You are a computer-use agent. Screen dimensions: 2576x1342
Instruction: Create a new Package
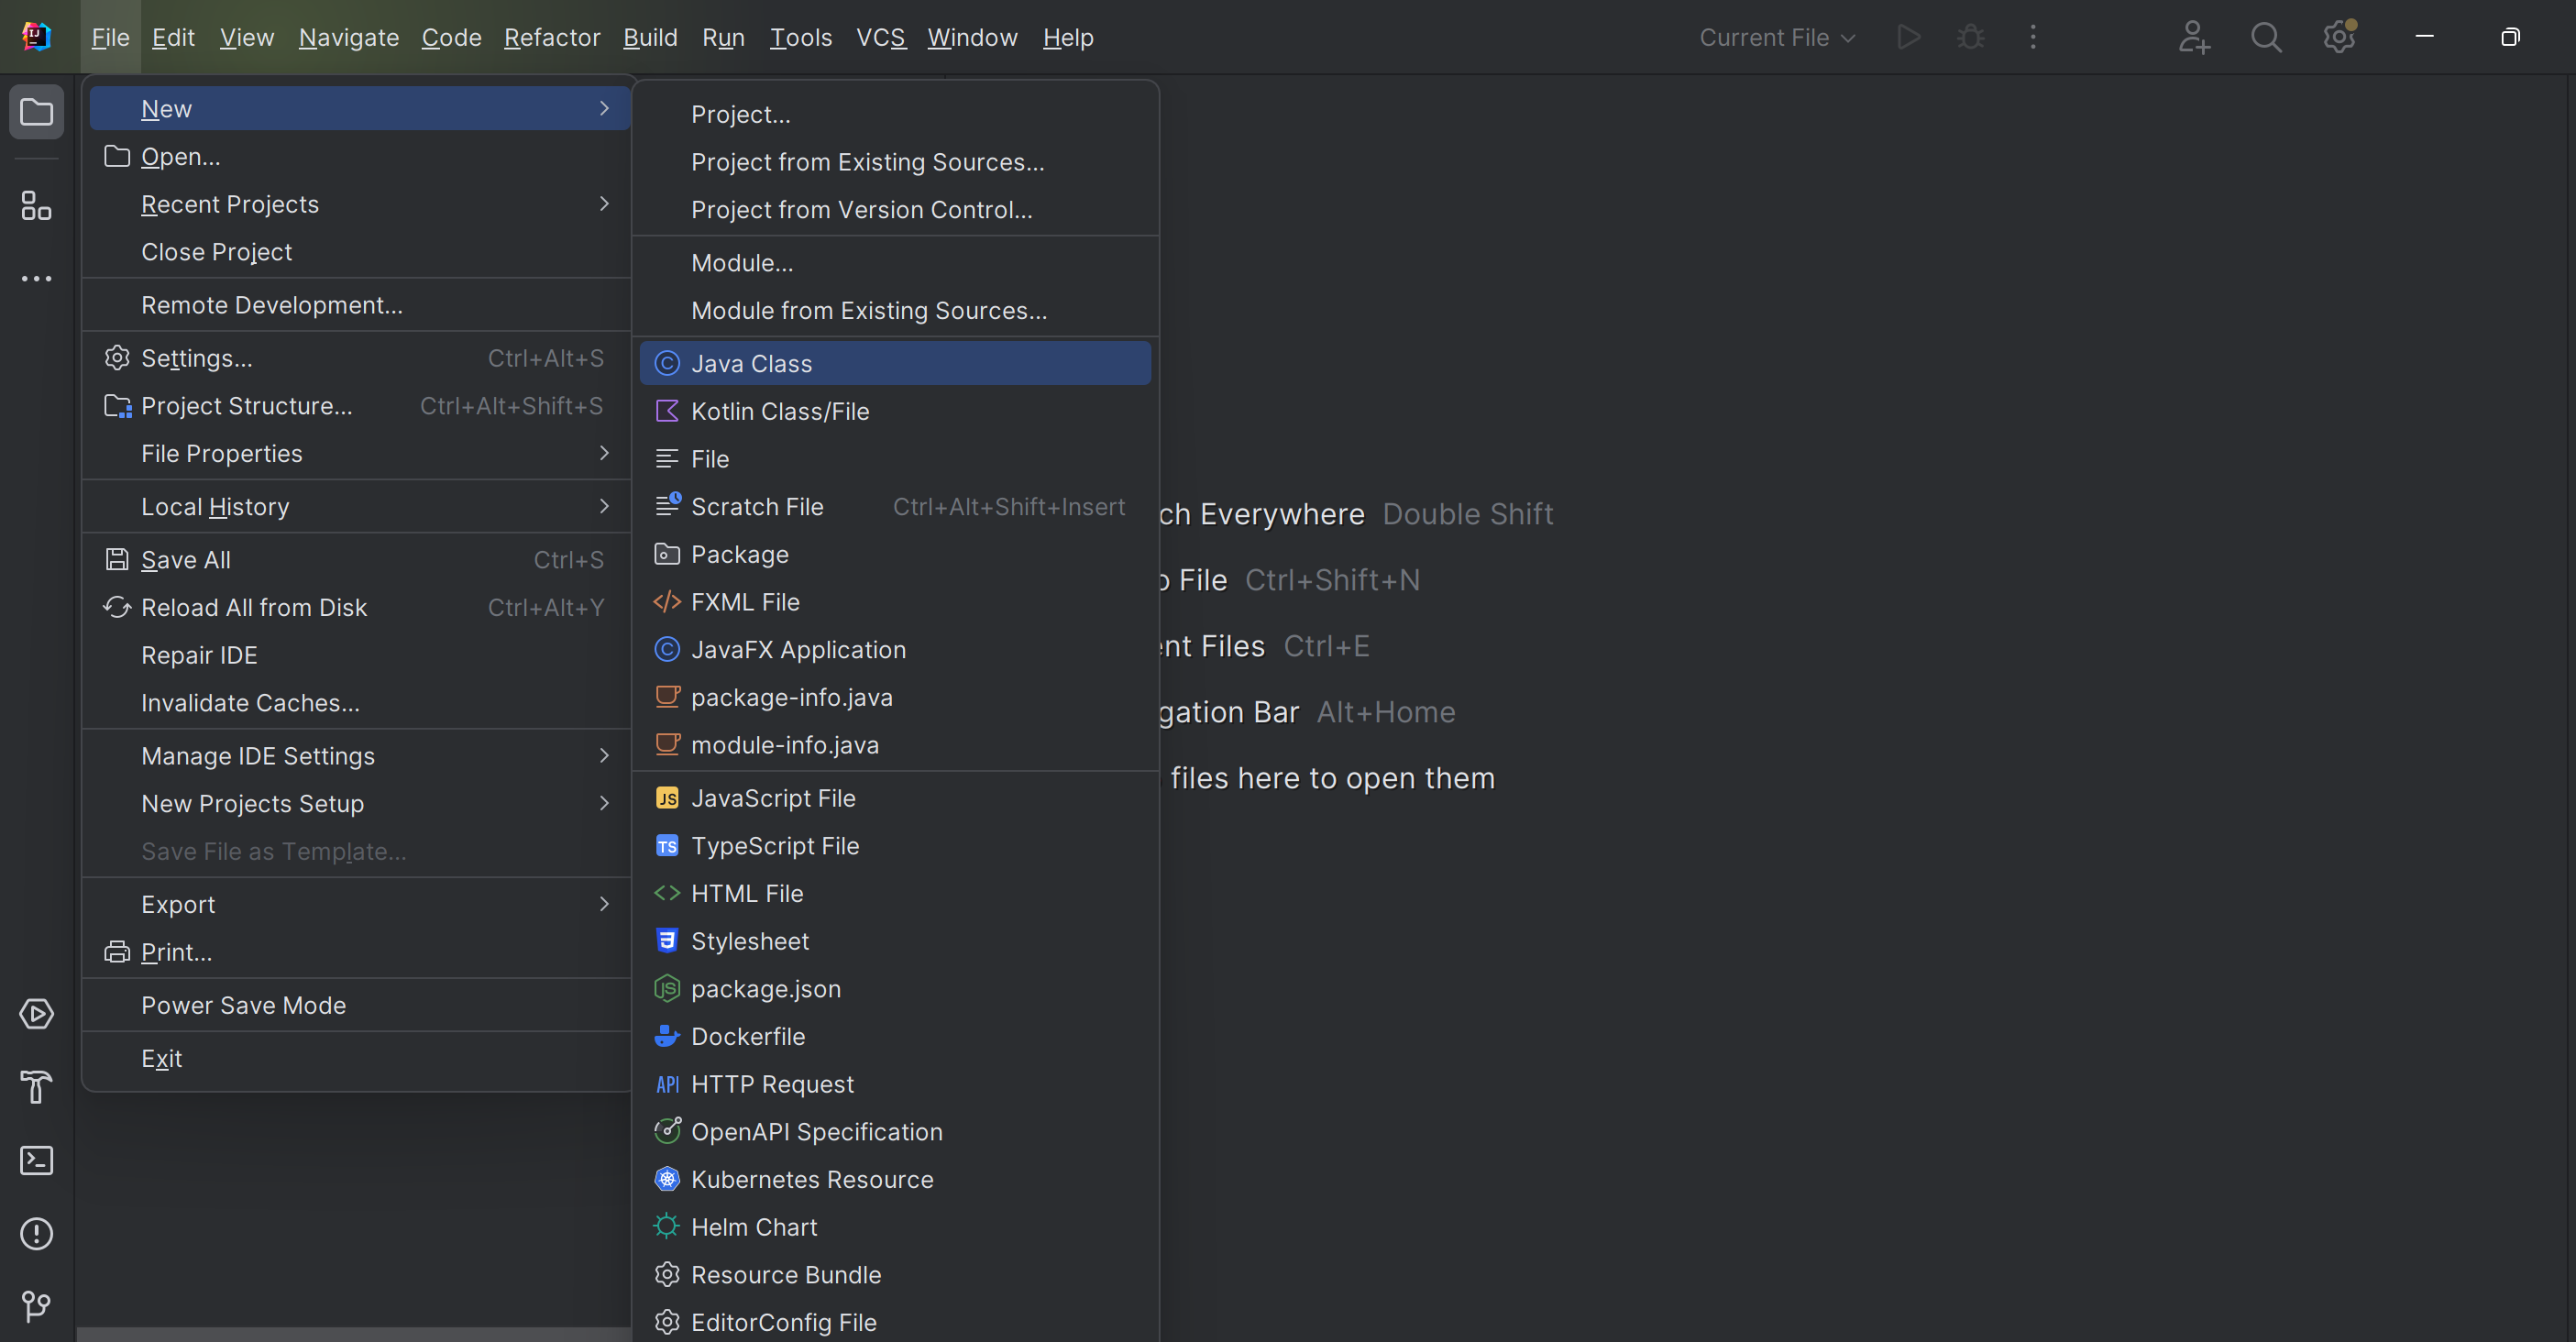pyautogui.click(x=895, y=554)
